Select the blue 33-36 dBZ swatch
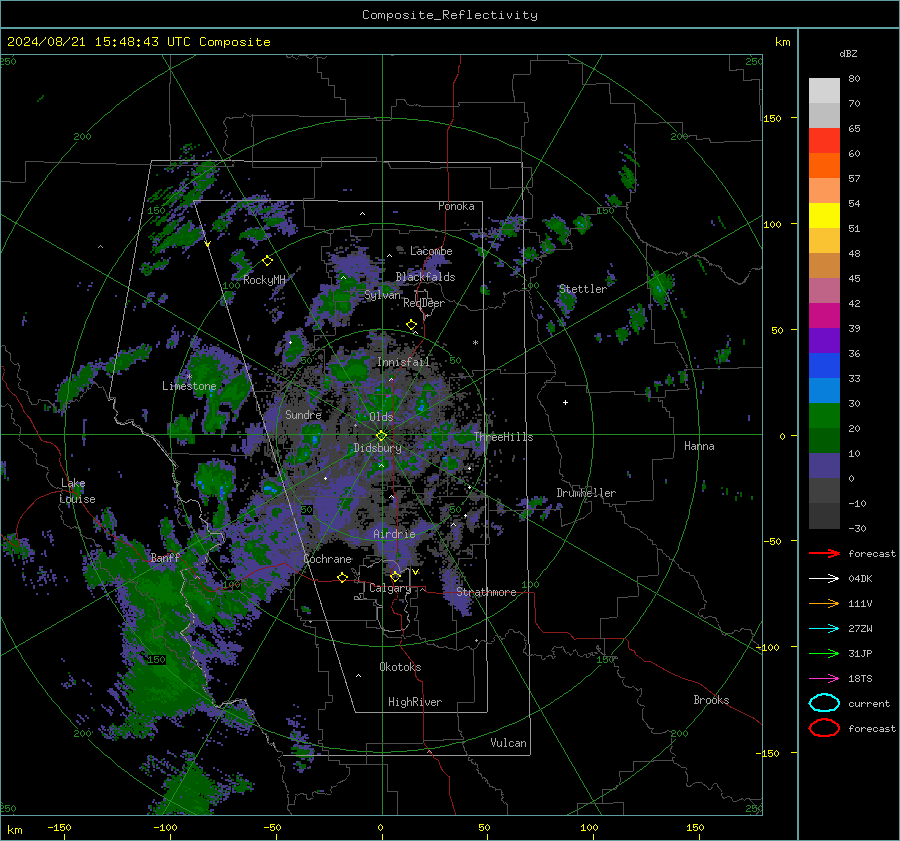 pos(824,366)
